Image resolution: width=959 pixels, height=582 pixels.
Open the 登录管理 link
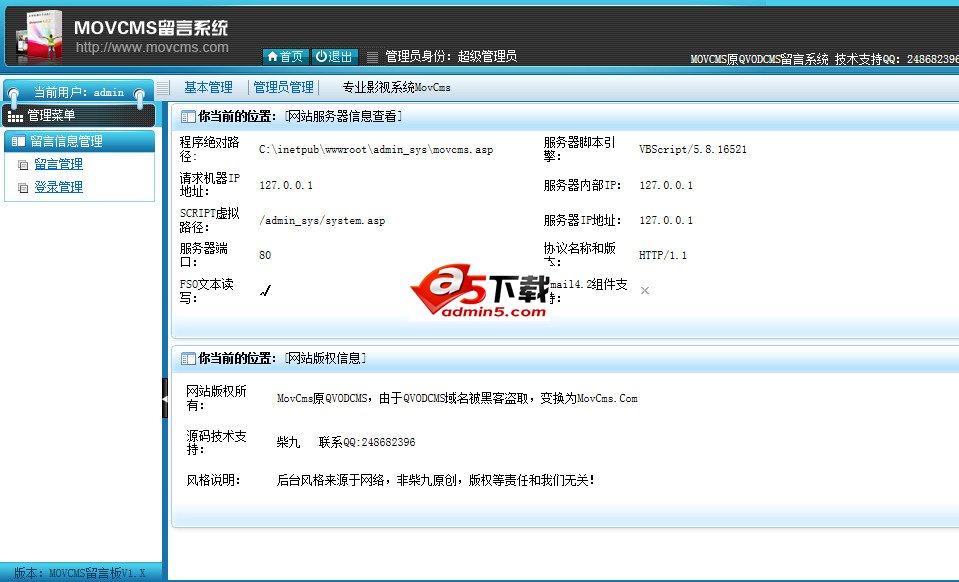click(x=58, y=187)
